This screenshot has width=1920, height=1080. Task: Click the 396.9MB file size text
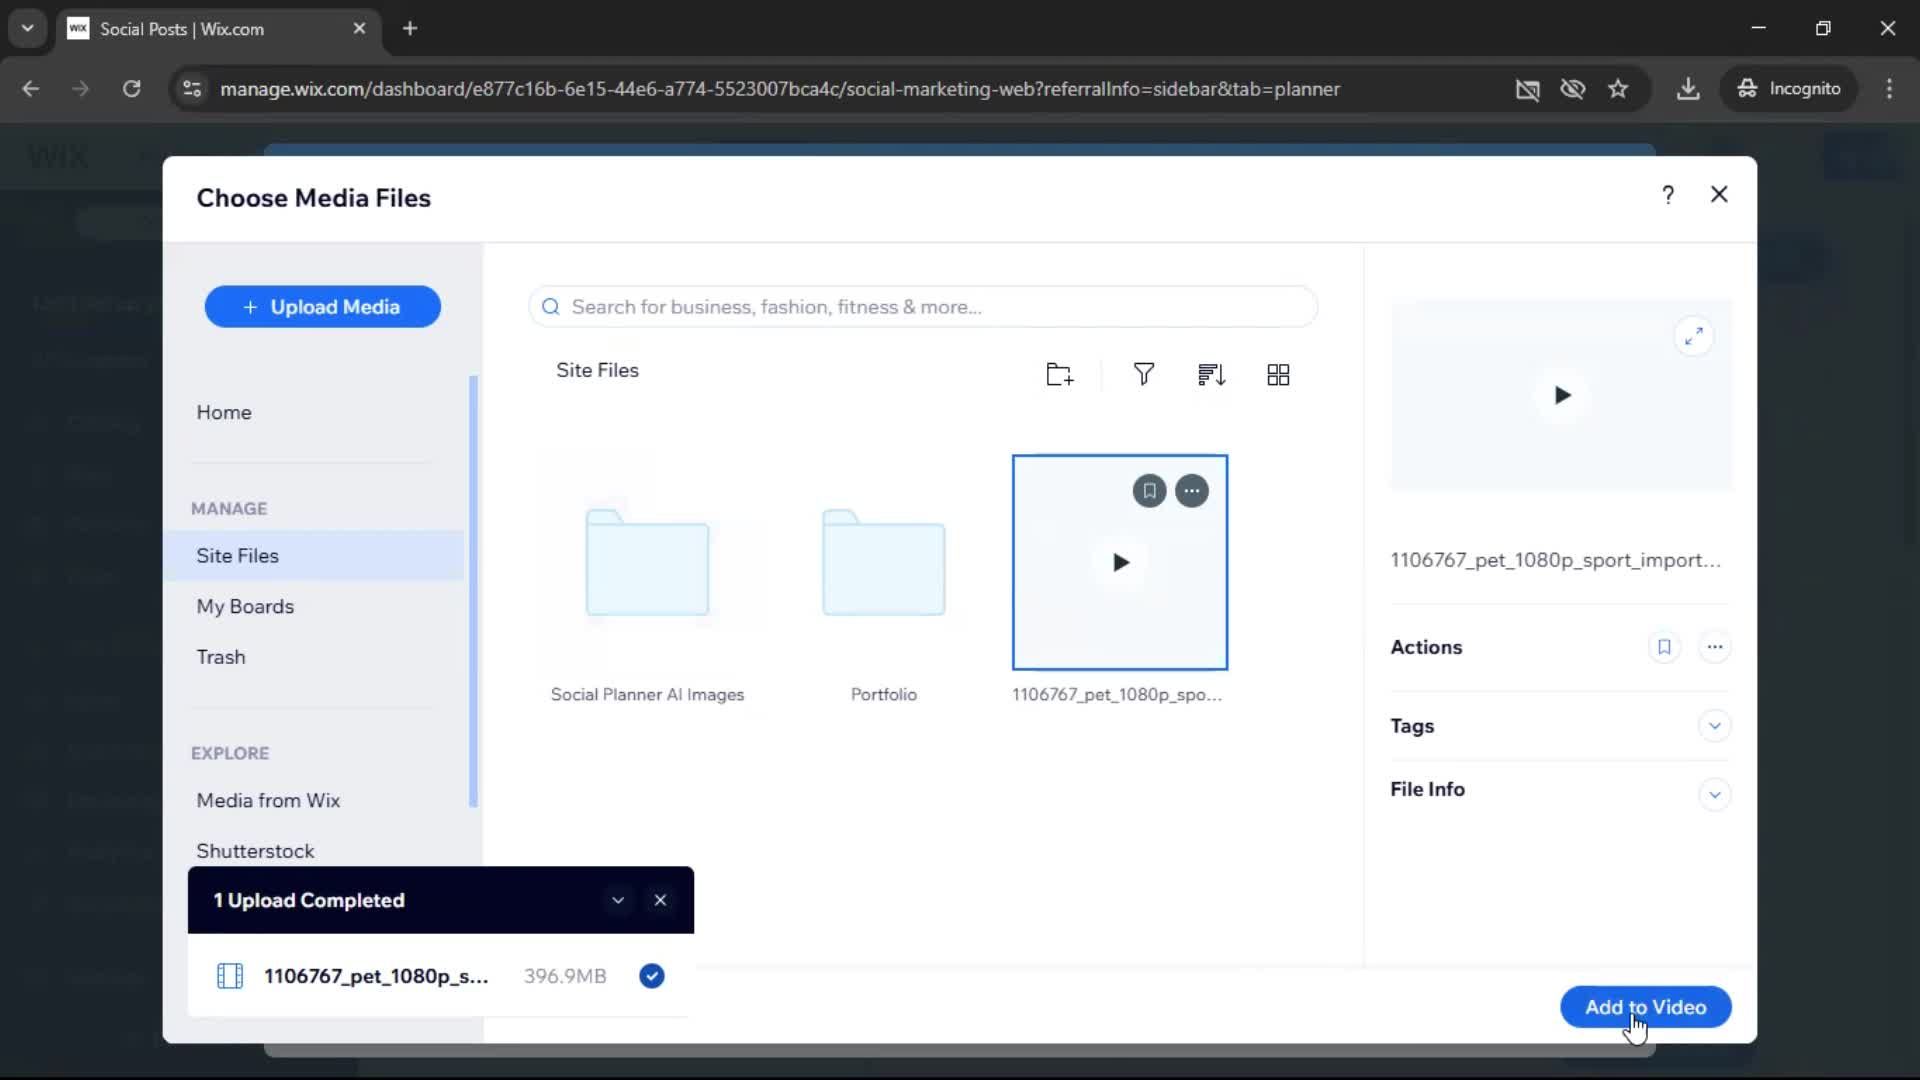[x=565, y=976]
